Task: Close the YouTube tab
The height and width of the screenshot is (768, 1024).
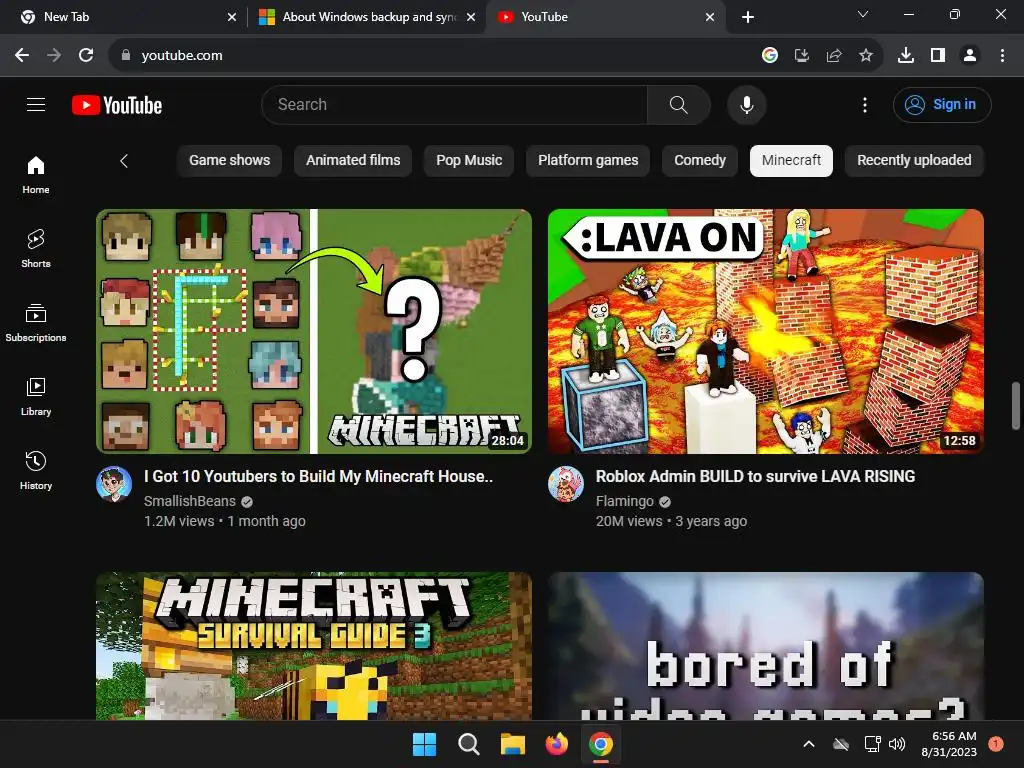Action: tap(710, 17)
